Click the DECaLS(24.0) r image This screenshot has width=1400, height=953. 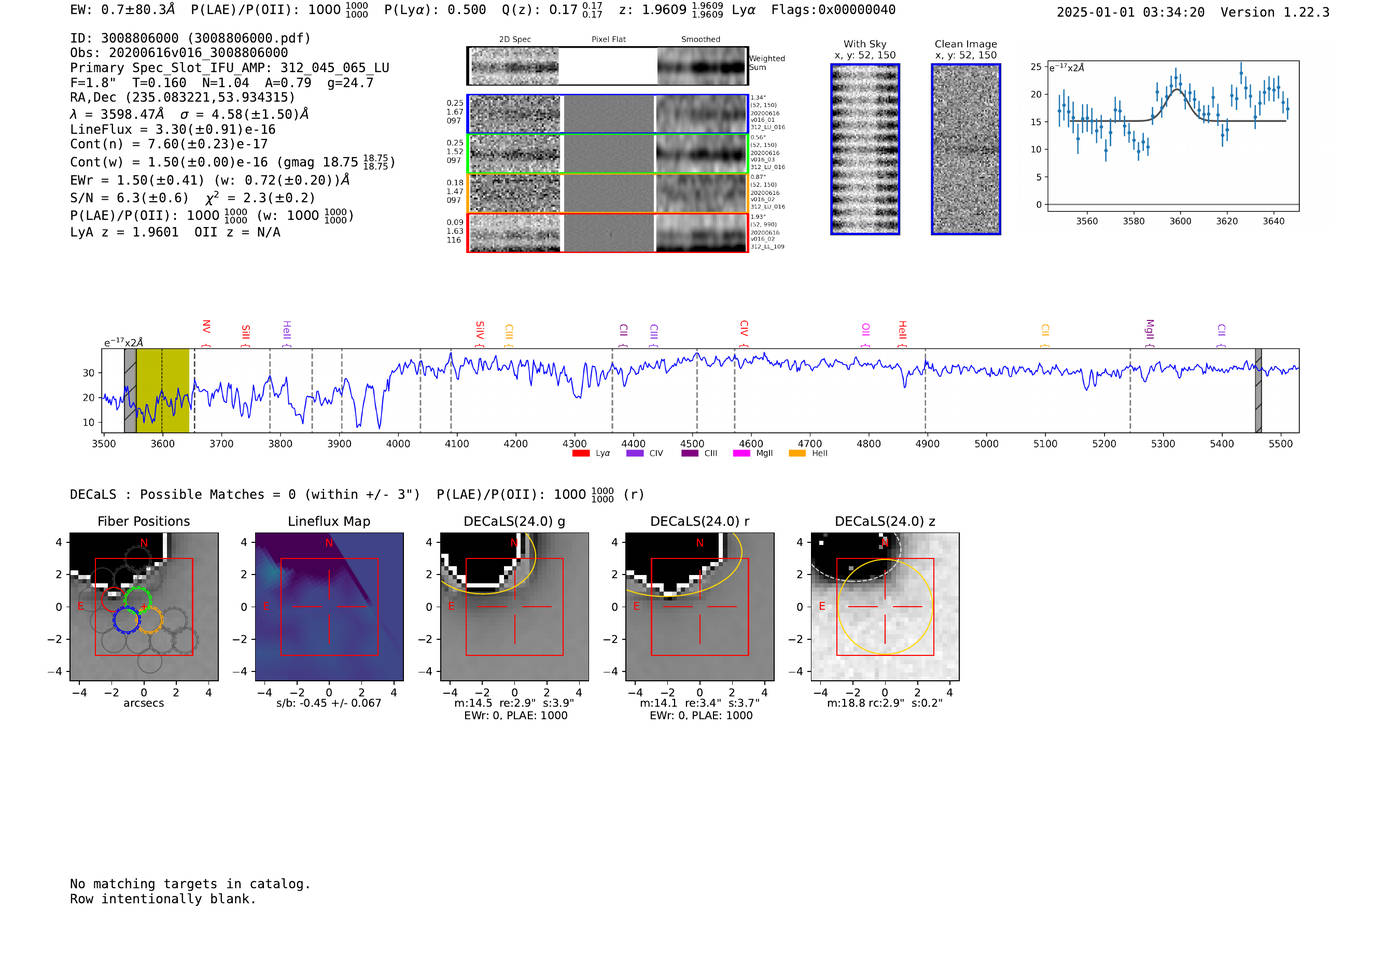point(700,607)
